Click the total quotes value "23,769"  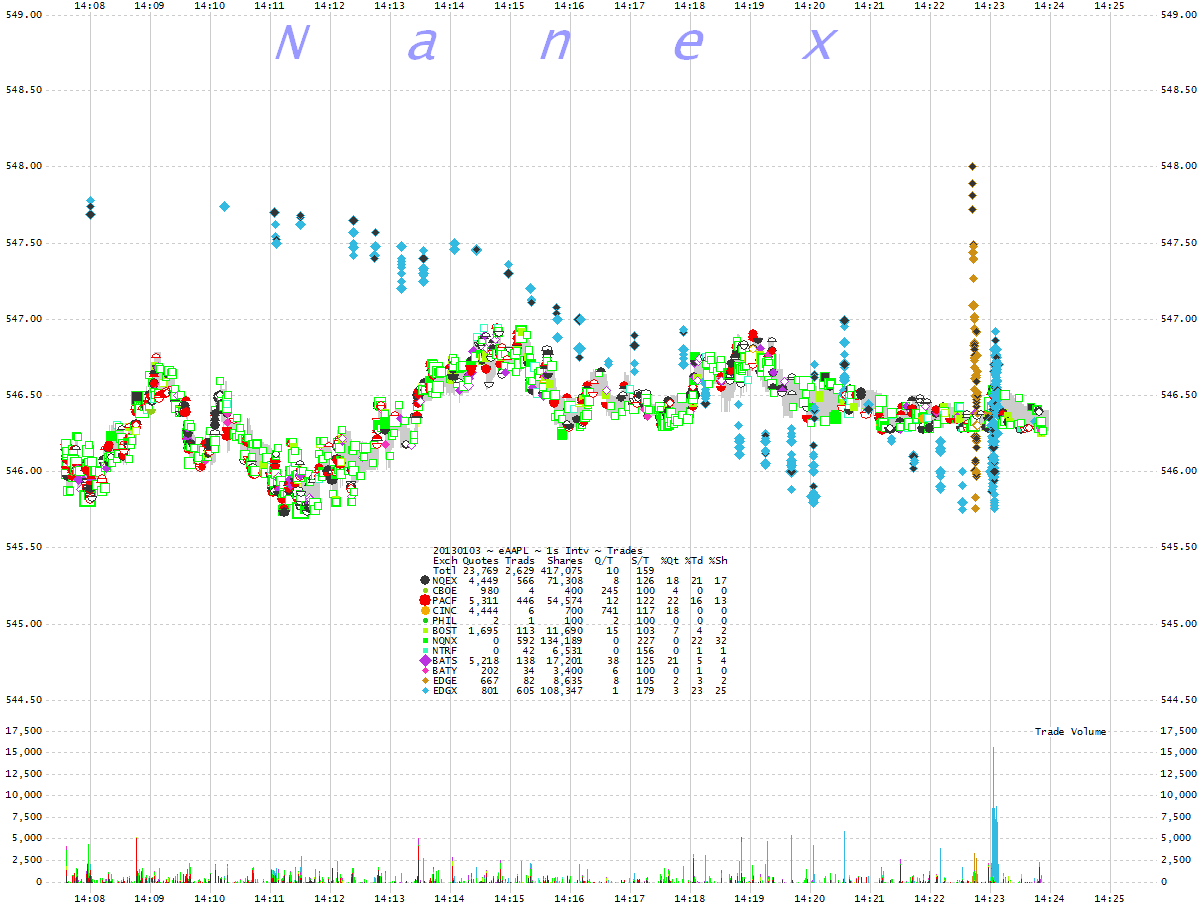(x=481, y=570)
